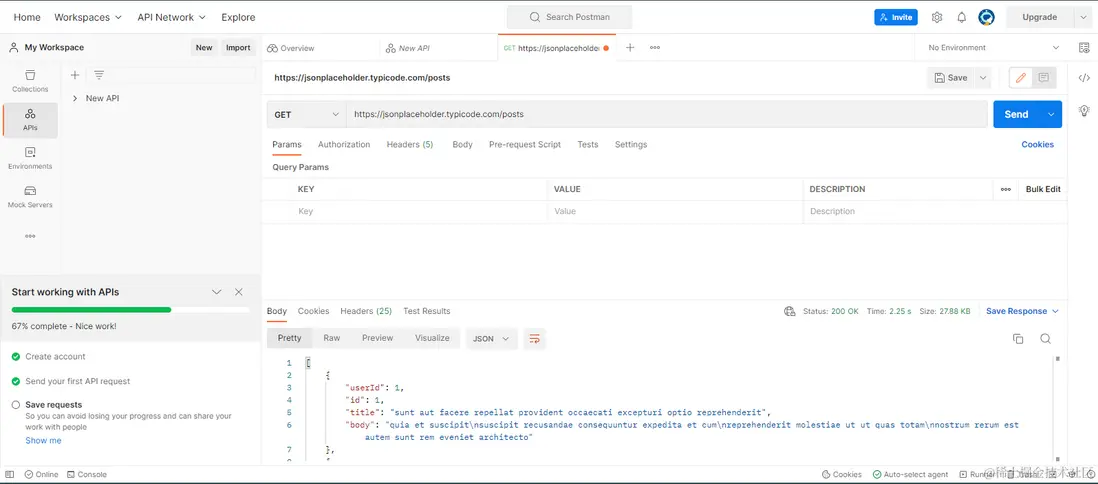Toggle line wrap icon in response toolbar
This screenshot has height=484, width=1098.
click(534, 339)
